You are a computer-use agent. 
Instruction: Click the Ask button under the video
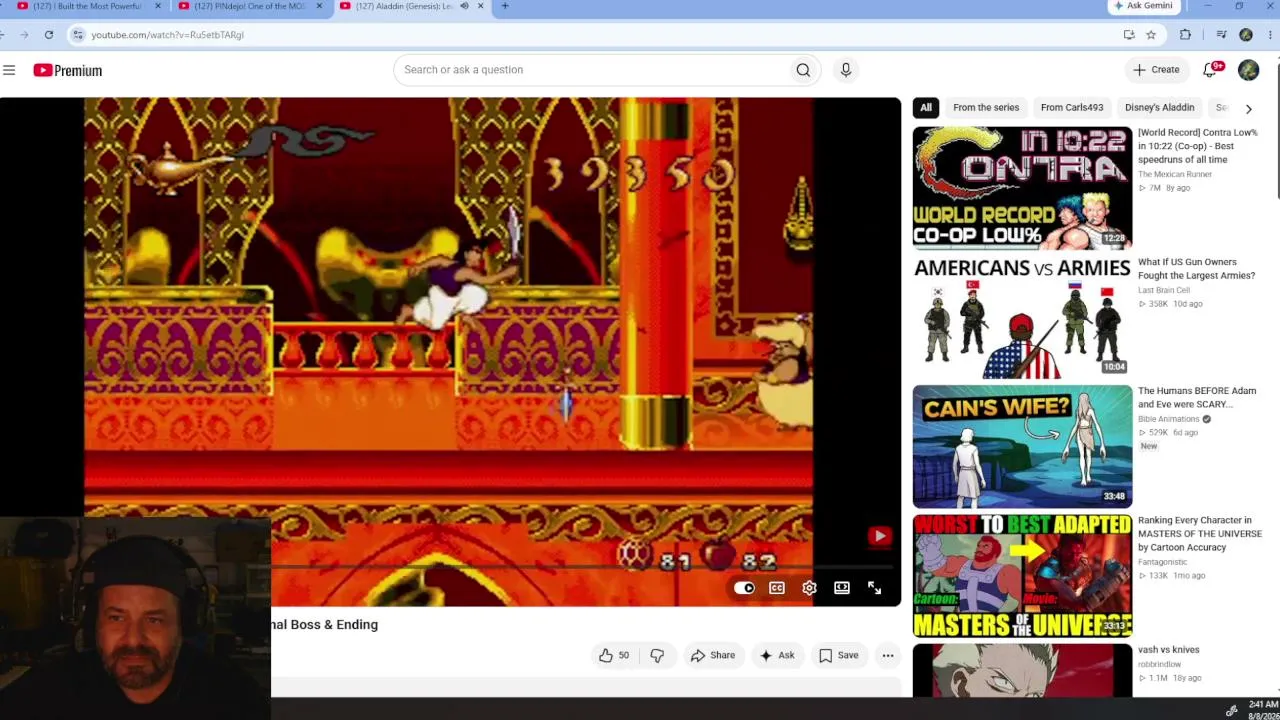tap(777, 655)
